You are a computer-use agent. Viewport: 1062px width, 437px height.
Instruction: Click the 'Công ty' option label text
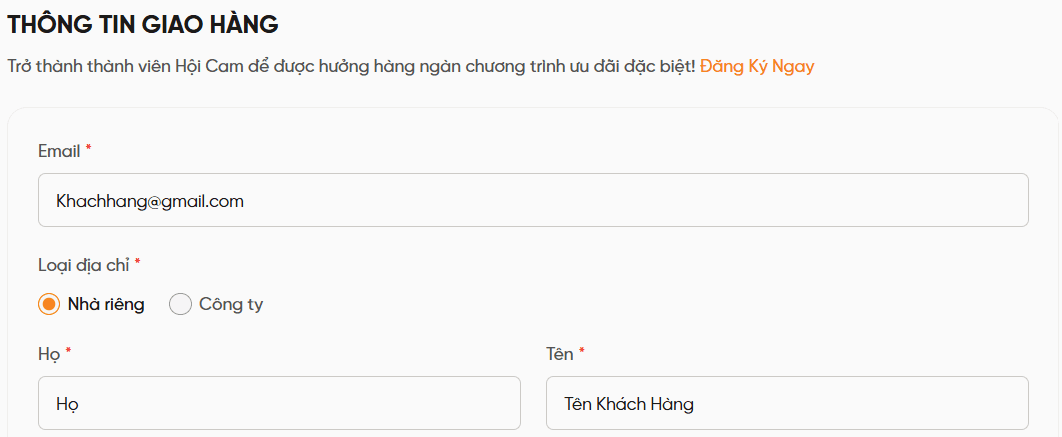[x=231, y=304]
